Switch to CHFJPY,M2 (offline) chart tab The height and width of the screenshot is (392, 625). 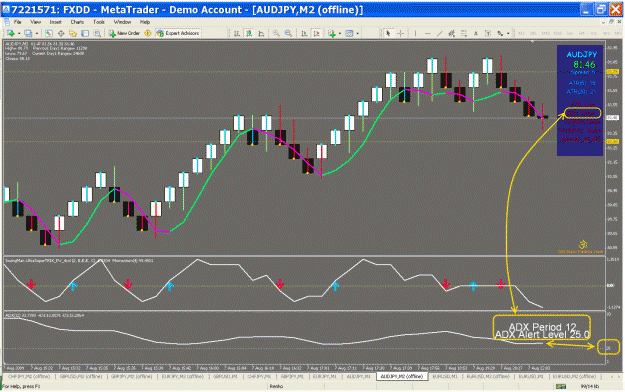coord(29,376)
